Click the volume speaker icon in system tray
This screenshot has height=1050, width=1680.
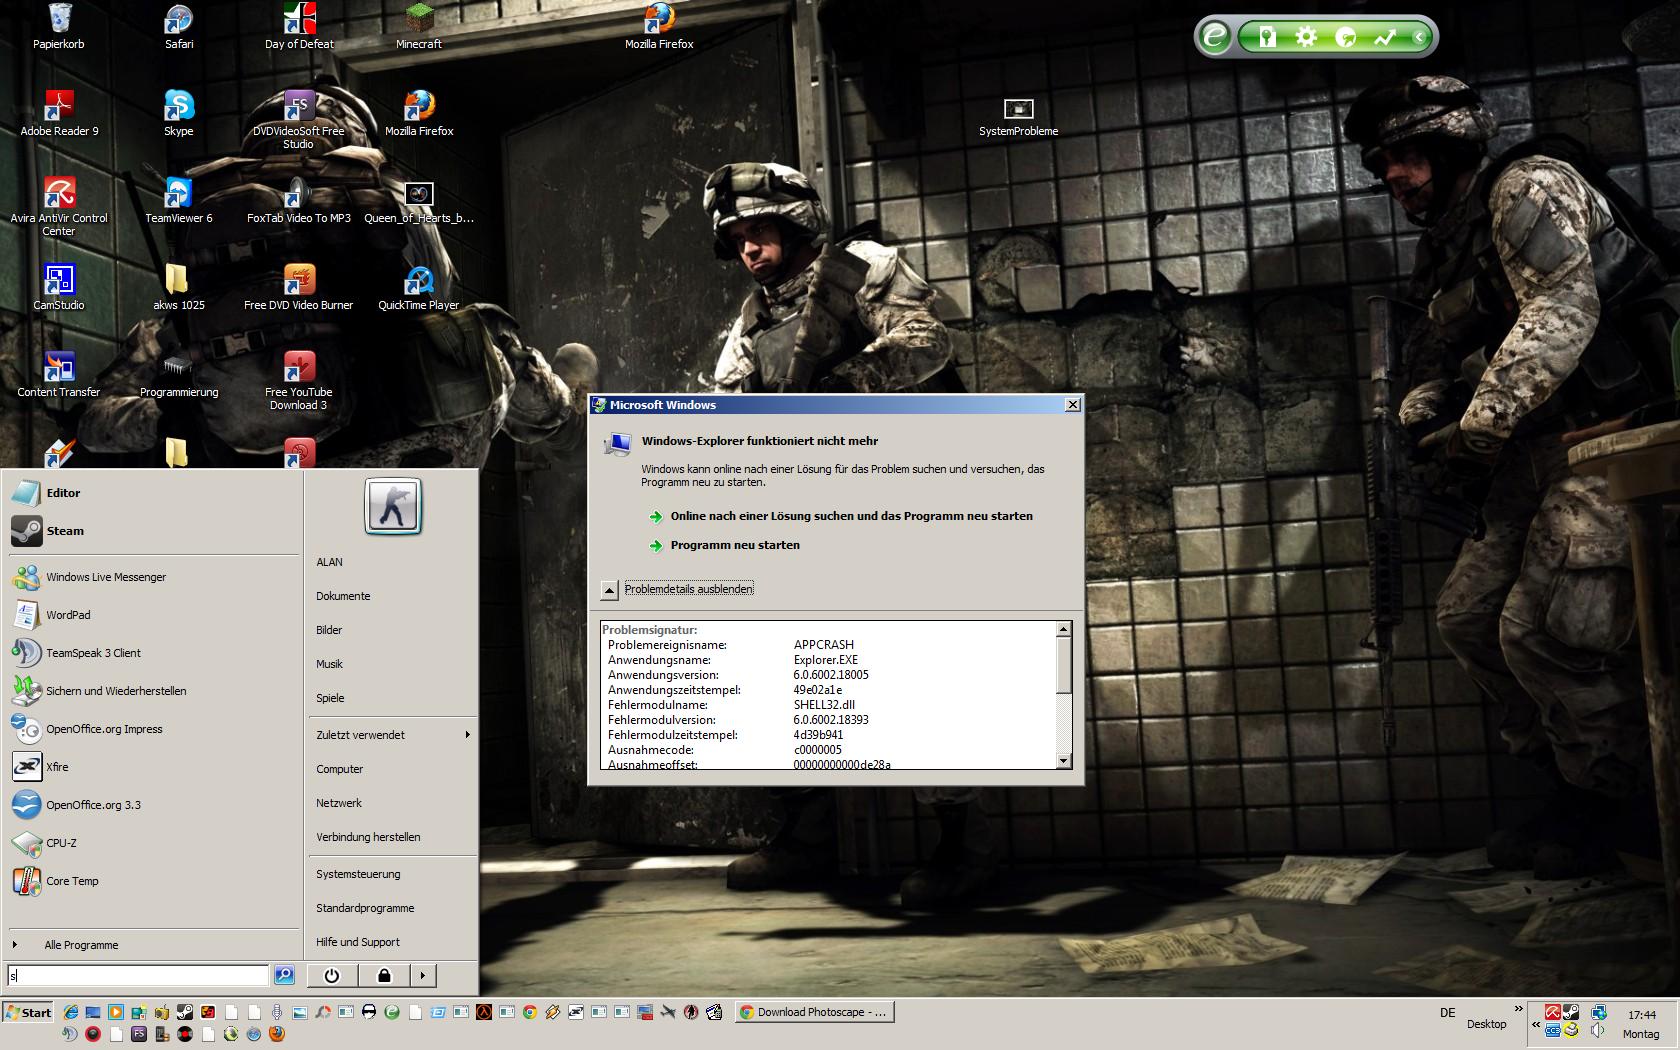coord(1598,1031)
